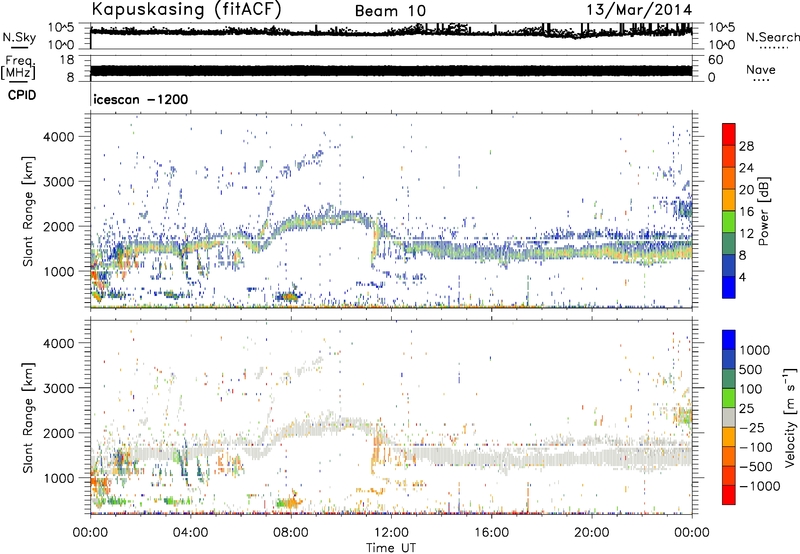This screenshot has width=800, height=554.
Task: Click the "2000" tick on the velocity panel
Action: pyautogui.click(x=58, y=433)
